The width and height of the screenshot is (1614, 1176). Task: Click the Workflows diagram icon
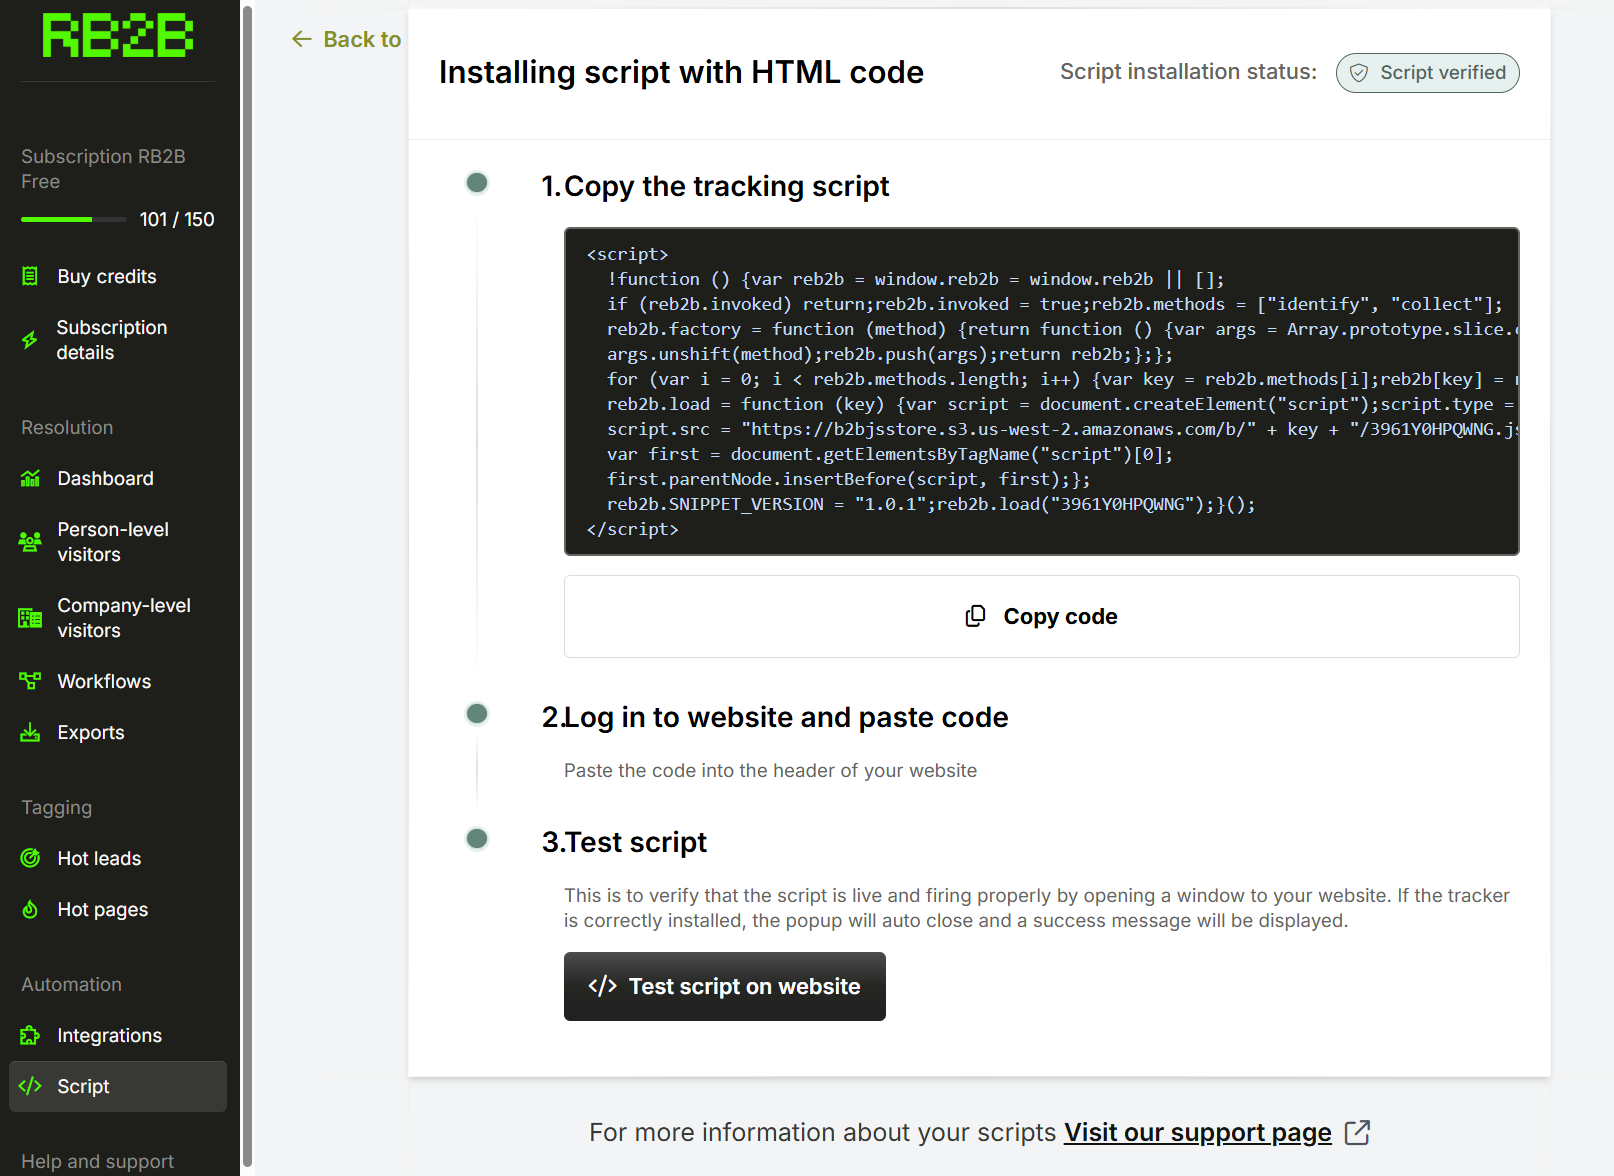(30, 681)
